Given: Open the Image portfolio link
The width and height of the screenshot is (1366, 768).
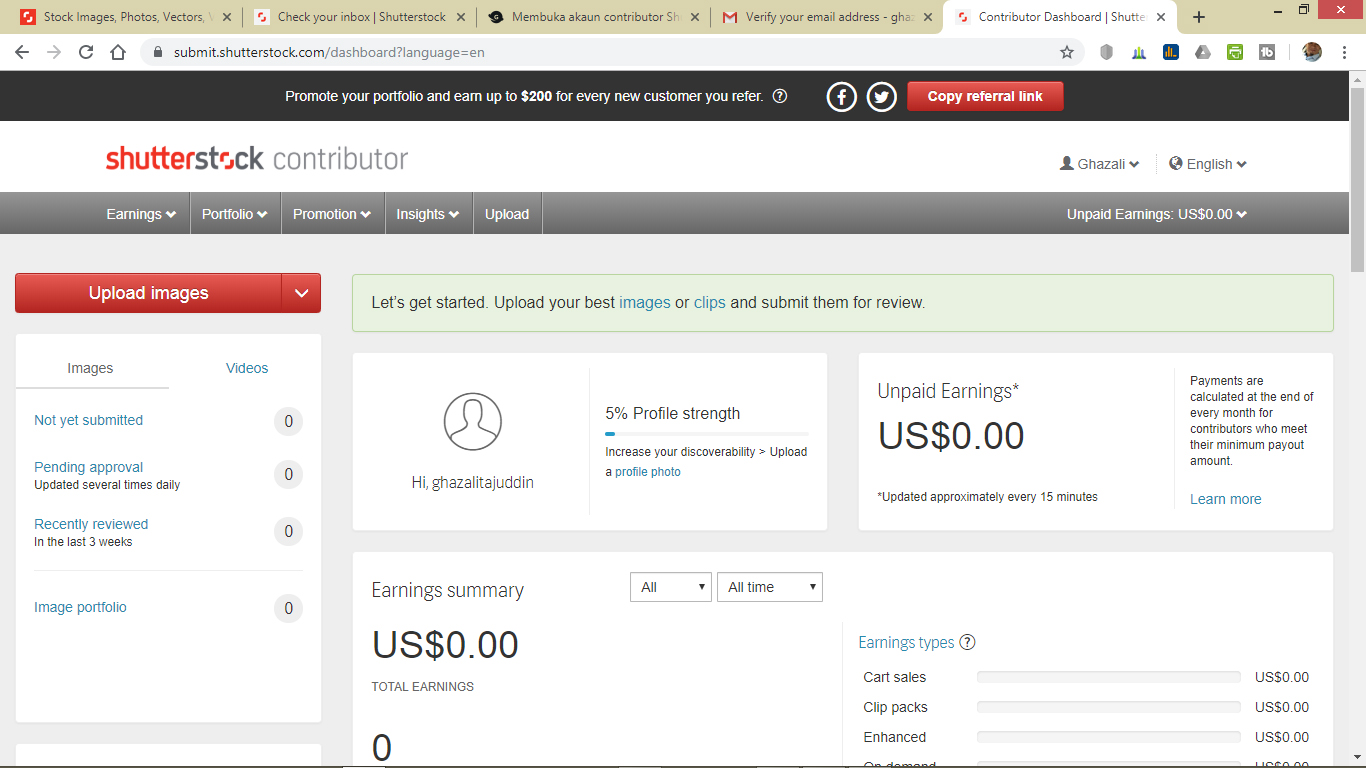Looking at the screenshot, I should [81, 607].
